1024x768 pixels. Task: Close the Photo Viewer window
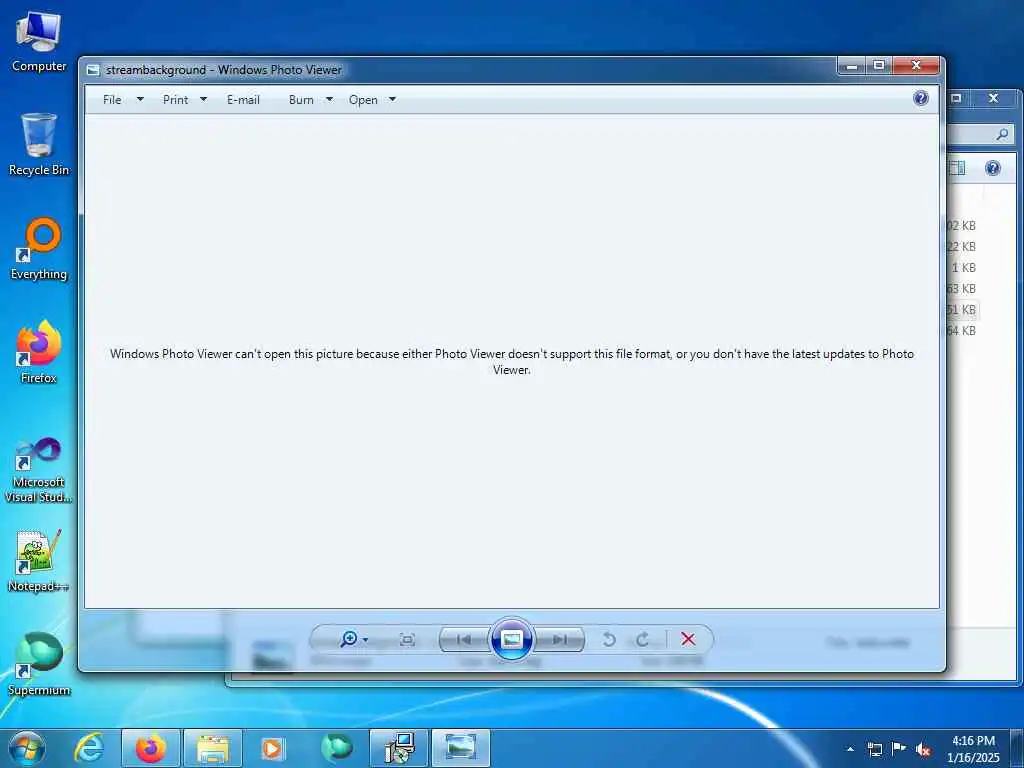pyautogui.click(x=916, y=65)
